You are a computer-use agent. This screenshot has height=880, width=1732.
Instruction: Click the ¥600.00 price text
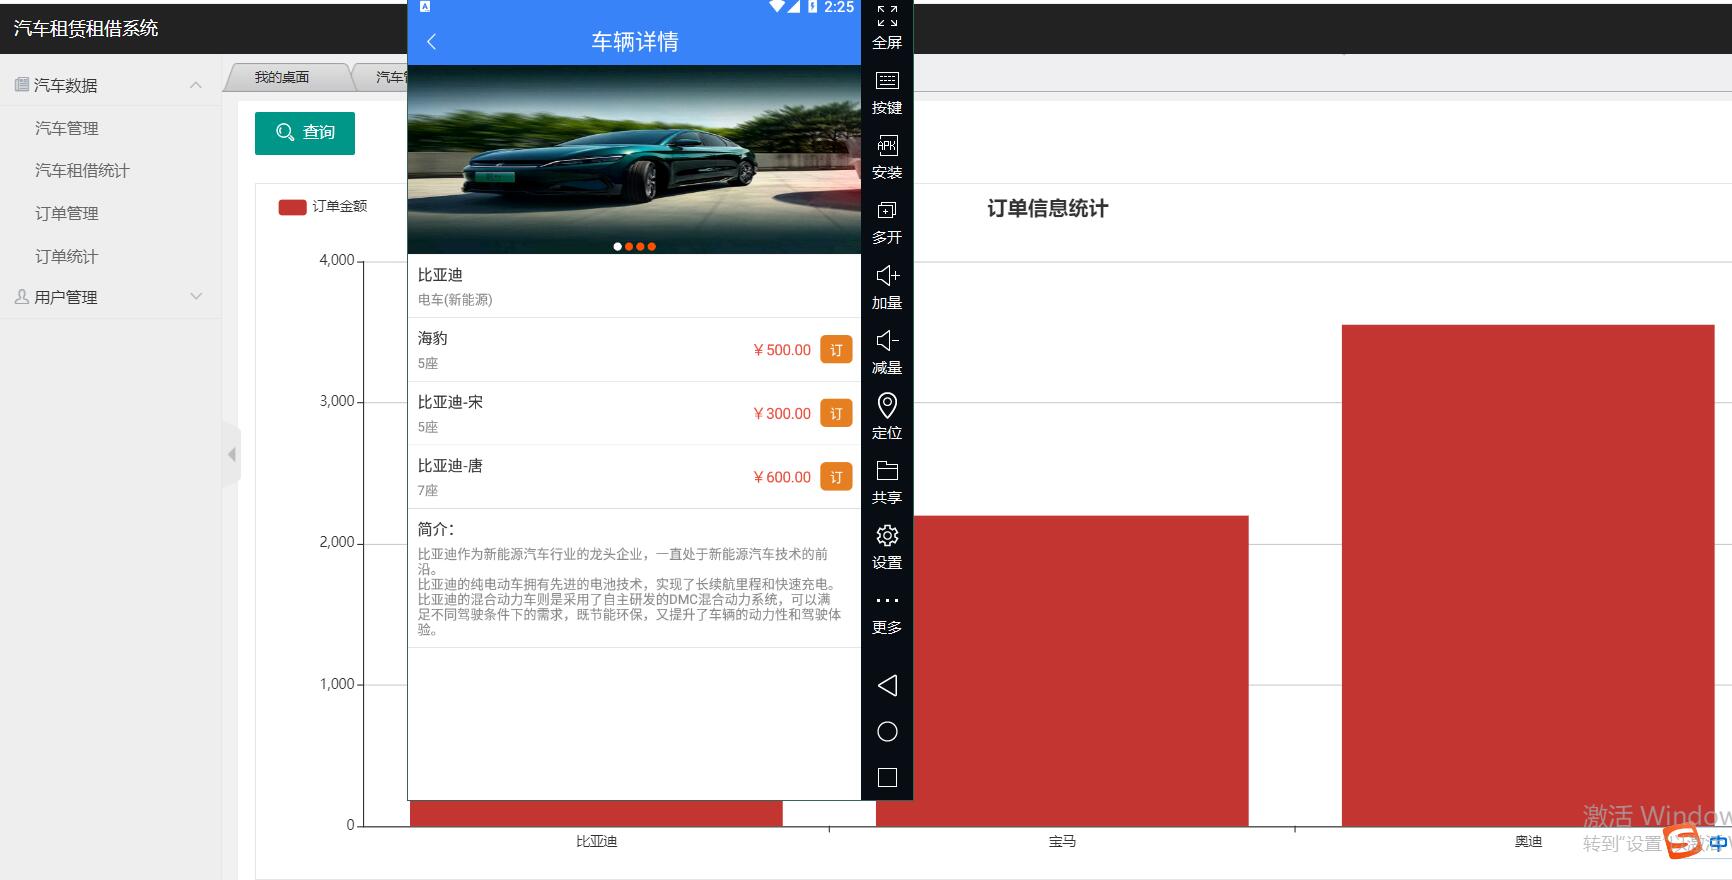pyautogui.click(x=782, y=477)
